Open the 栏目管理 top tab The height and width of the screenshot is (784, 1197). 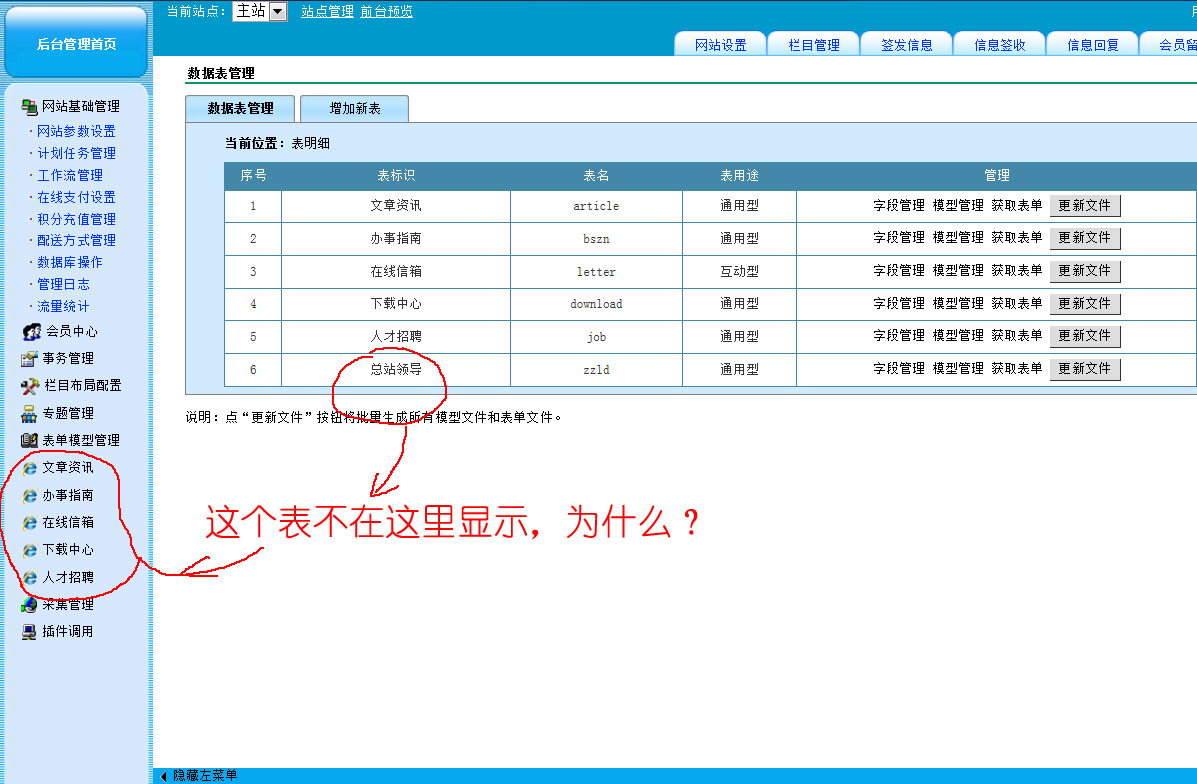coord(814,45)
